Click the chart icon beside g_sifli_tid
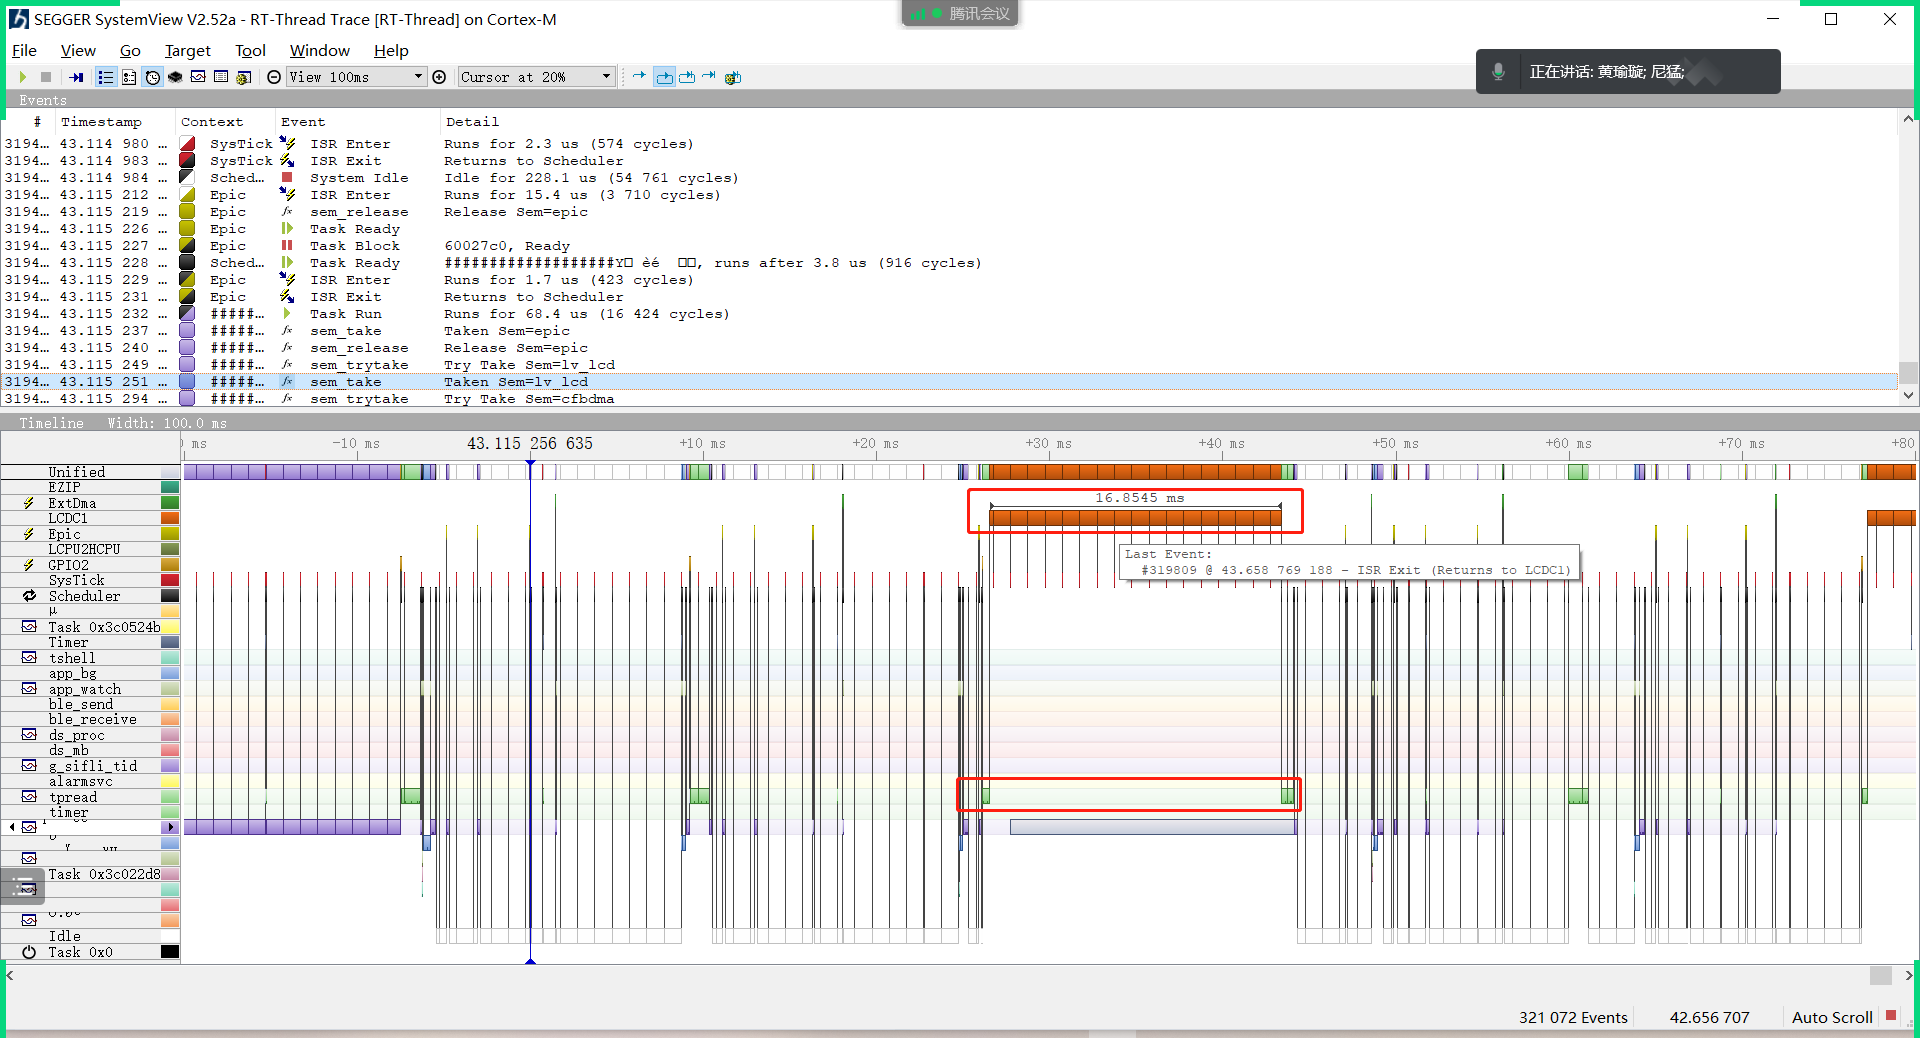1920x1038 pixels. tap(29, 766)
